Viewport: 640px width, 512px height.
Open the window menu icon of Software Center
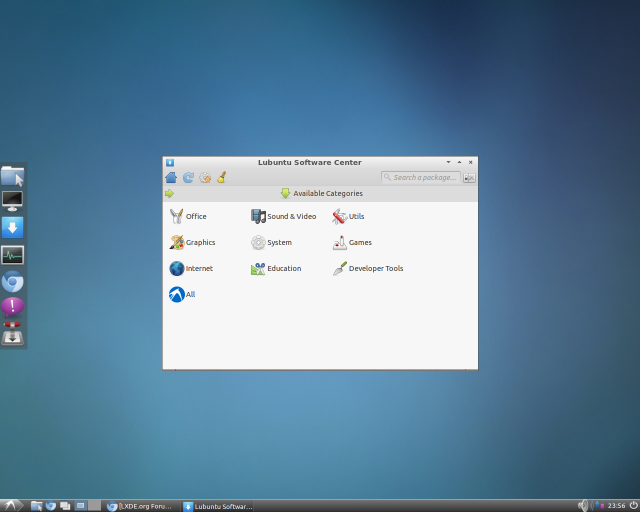click(170, 163)
